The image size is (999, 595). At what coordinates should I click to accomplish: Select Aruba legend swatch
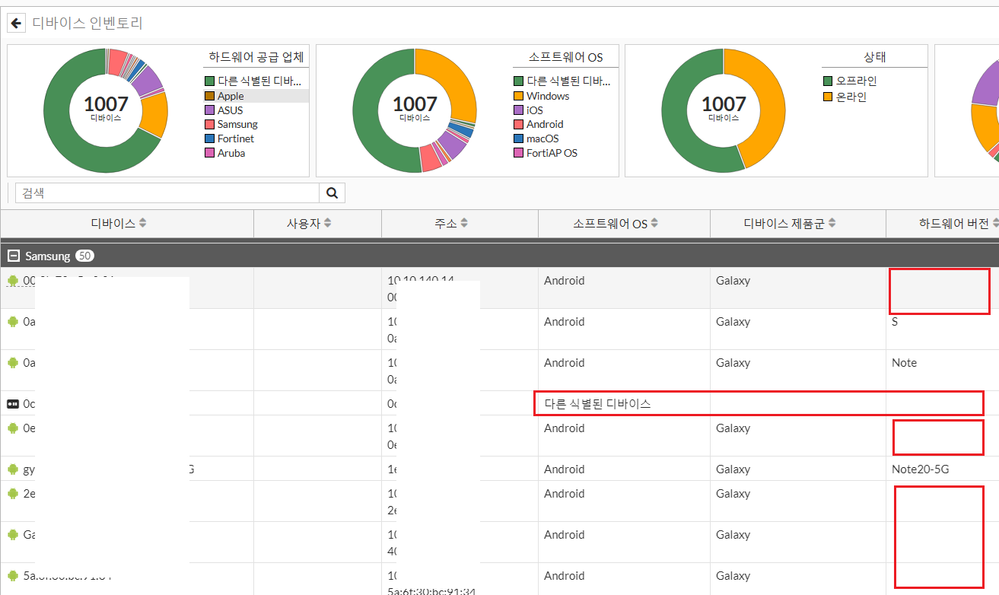(209, 153)
